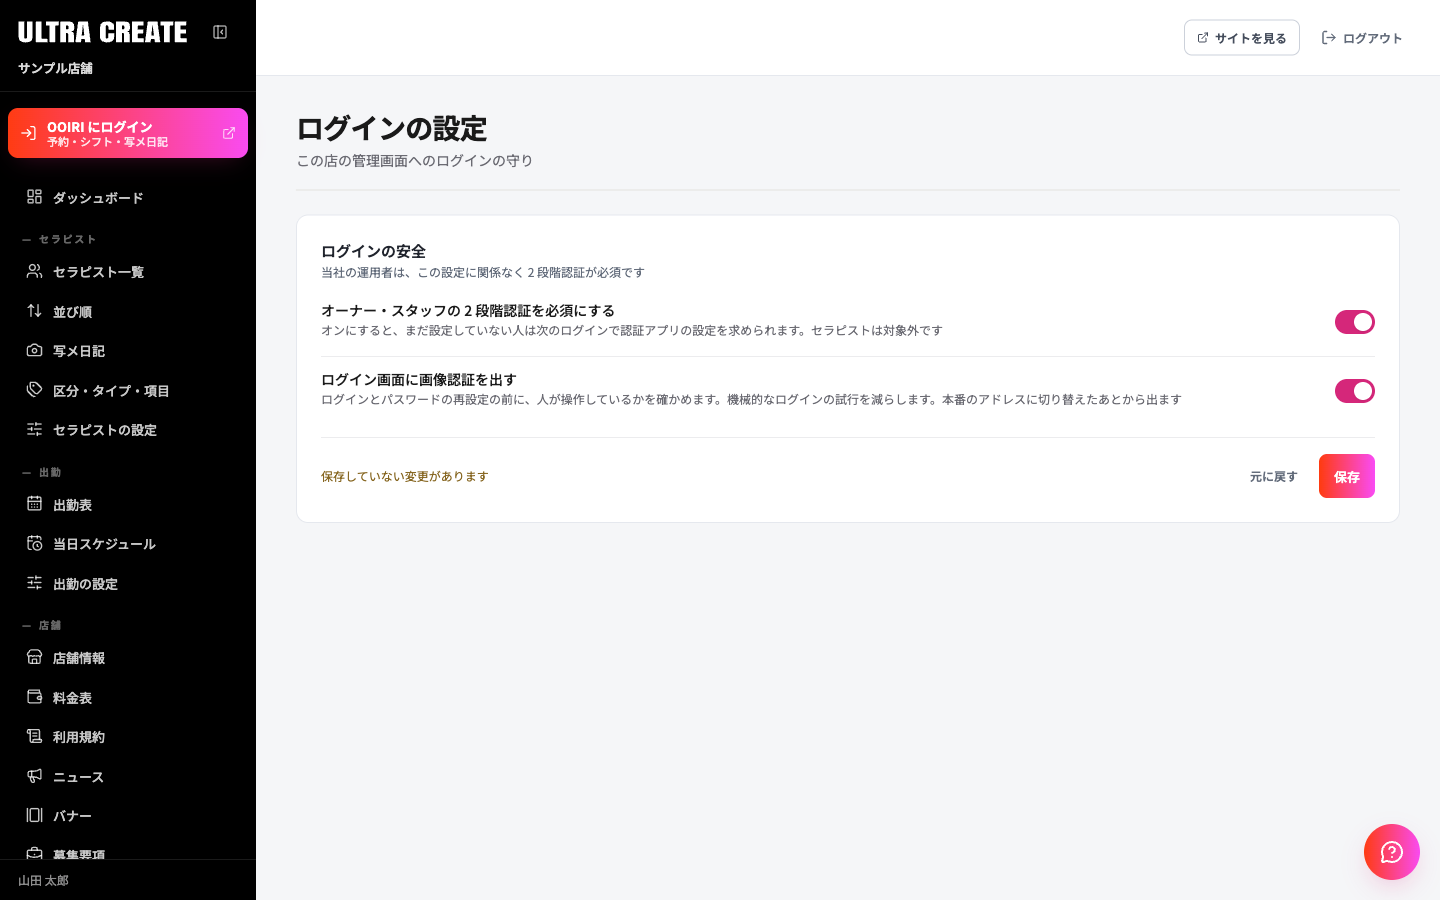Click the login arrow icon on the OOIRI button
The image size is (1440, 900).
coord(28,133)
